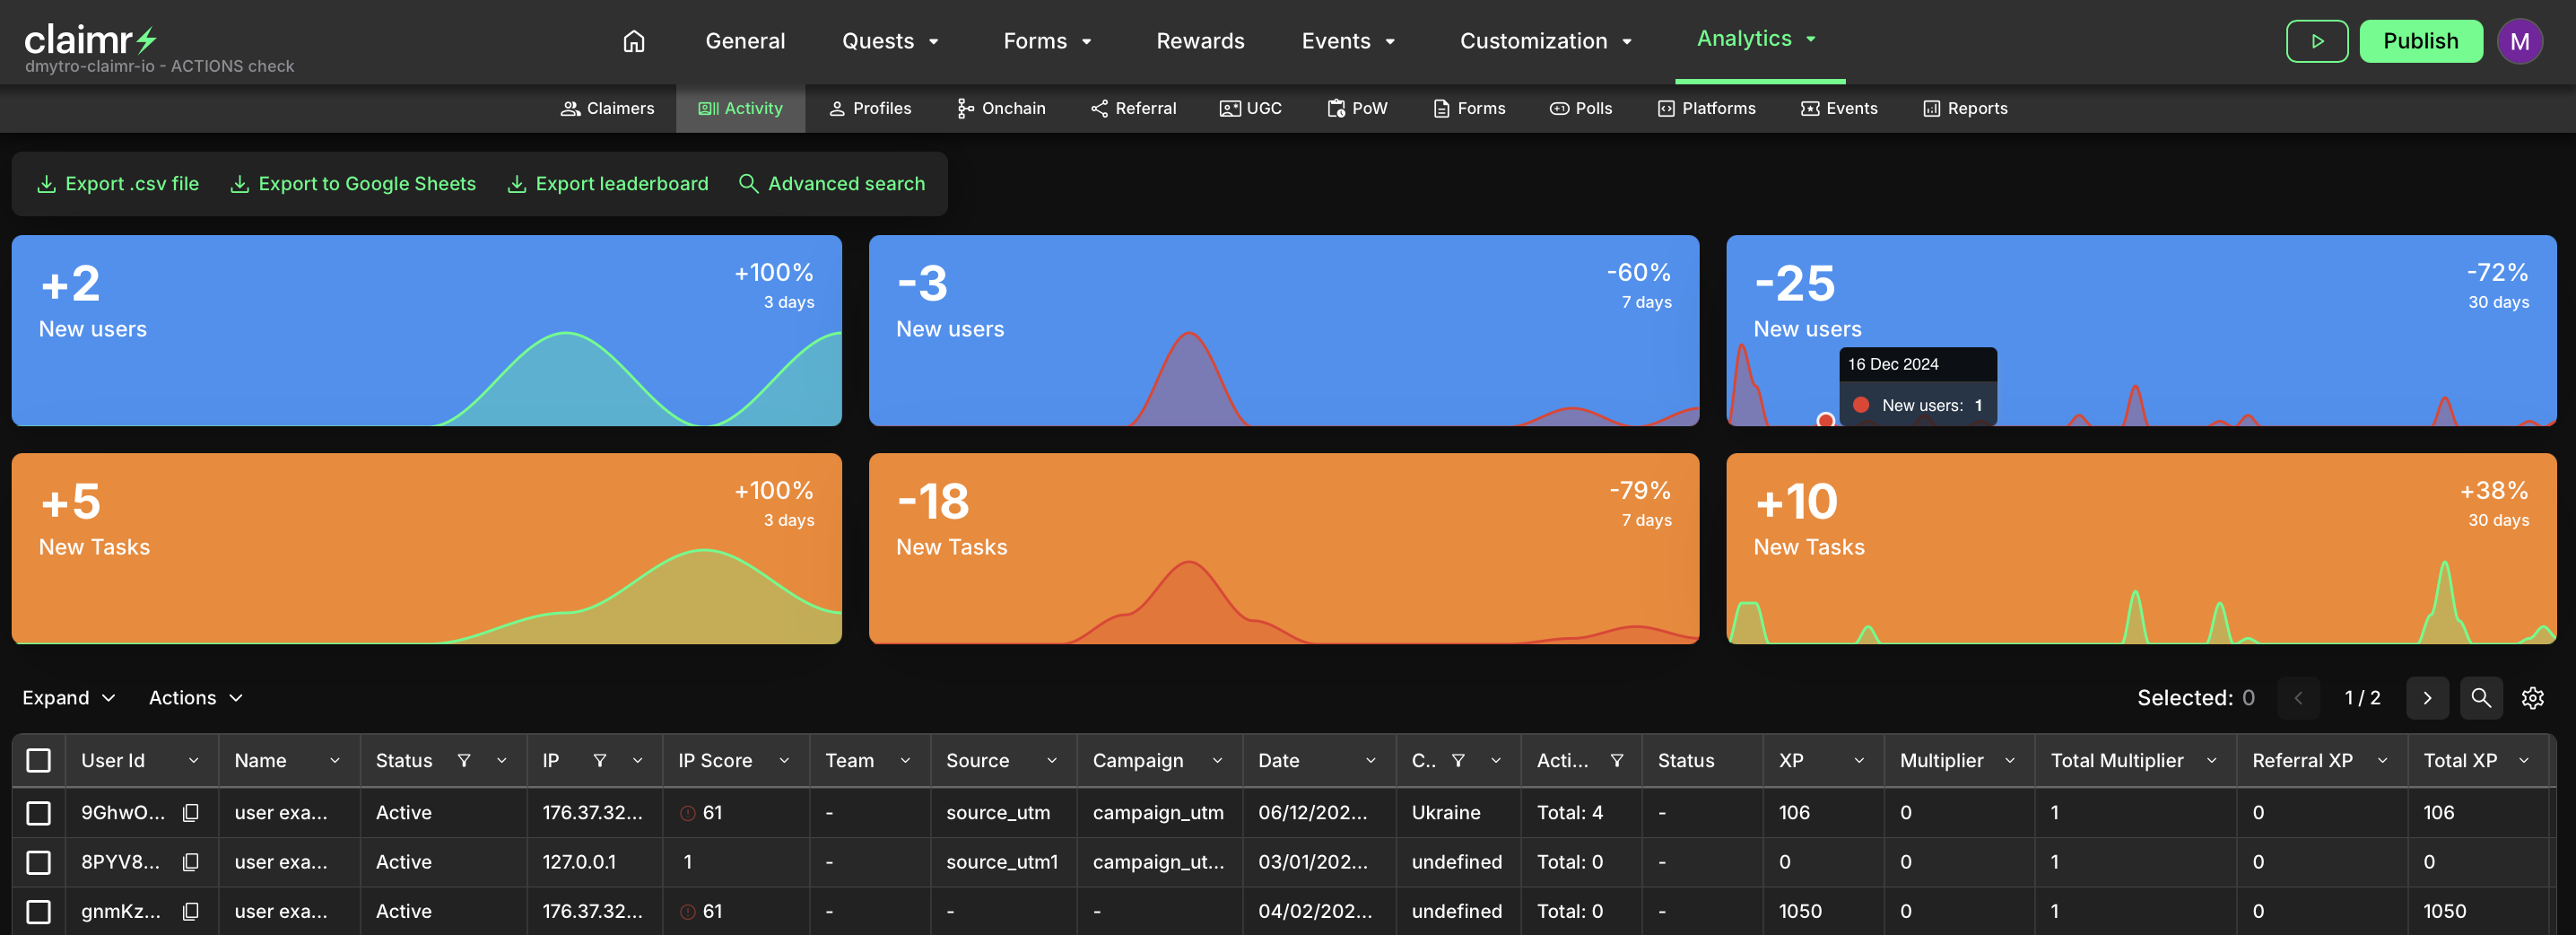Image resolution: width=2576 pixels, height=935 pixels.
Task: Click the 3 days New users card
Action: tap(426, 330)
